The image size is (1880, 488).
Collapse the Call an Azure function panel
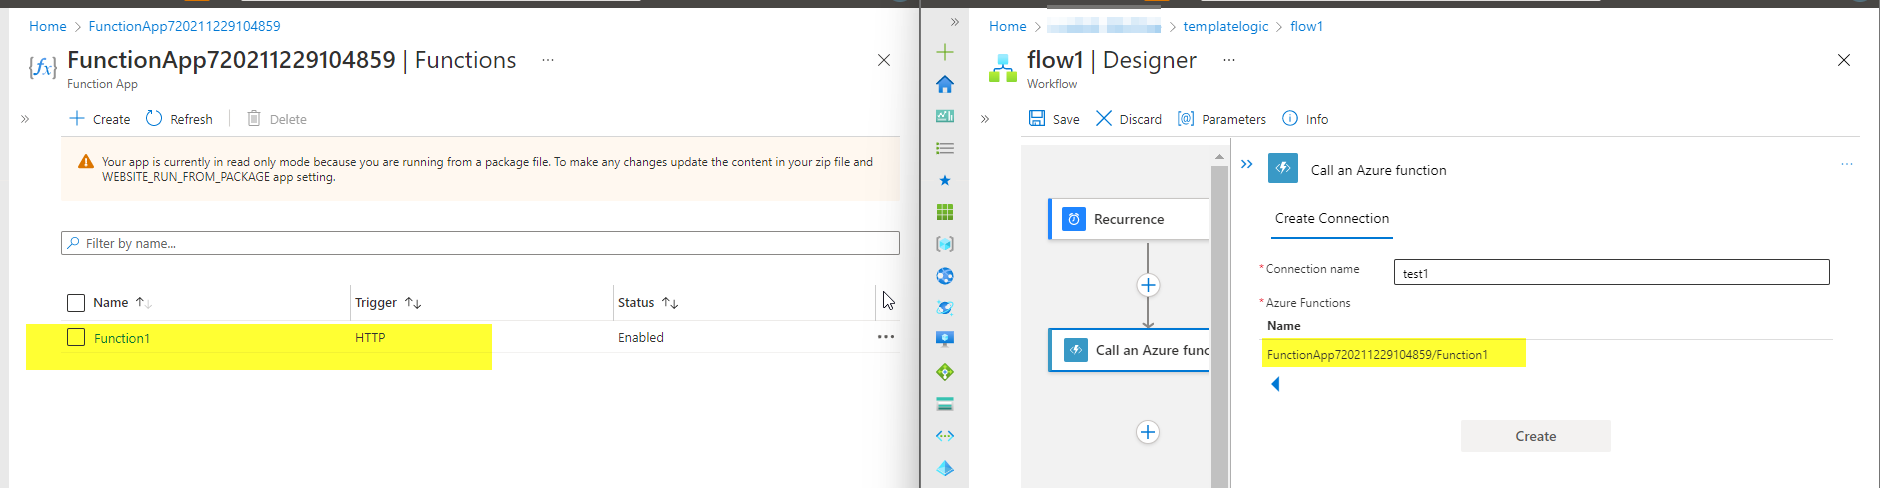click(1246, 164)
